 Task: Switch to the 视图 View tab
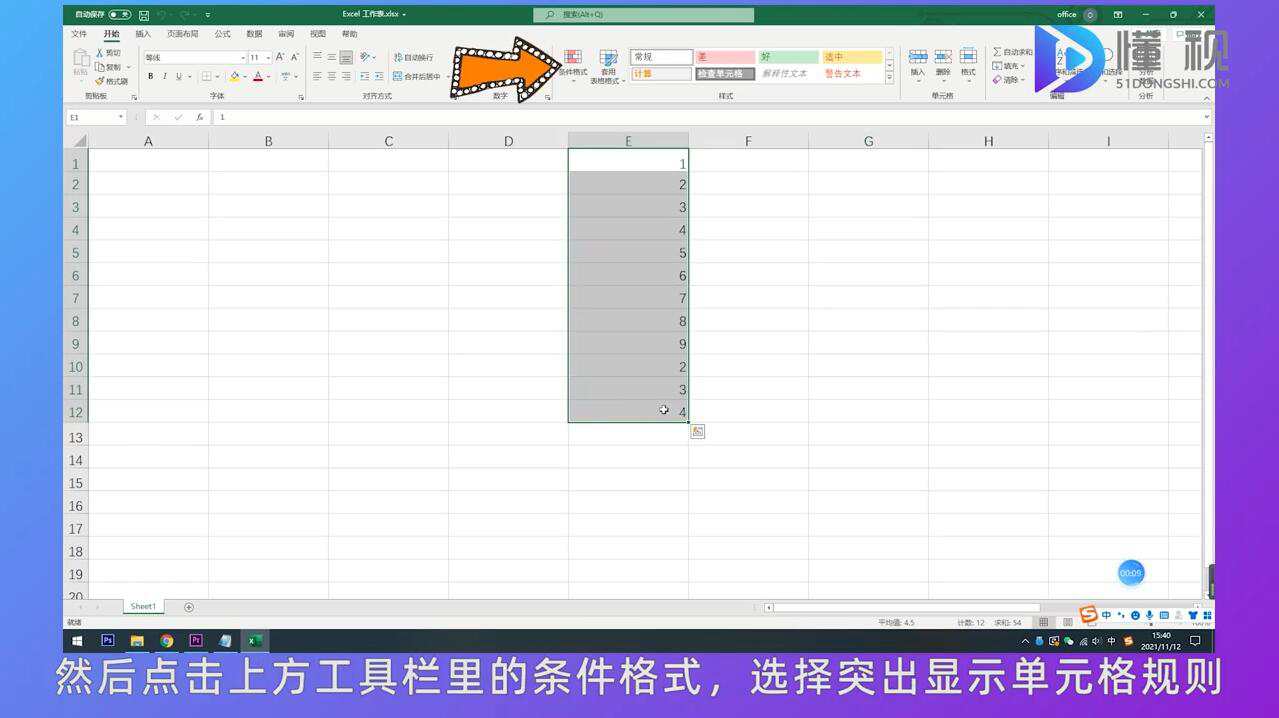pos(318,34)
